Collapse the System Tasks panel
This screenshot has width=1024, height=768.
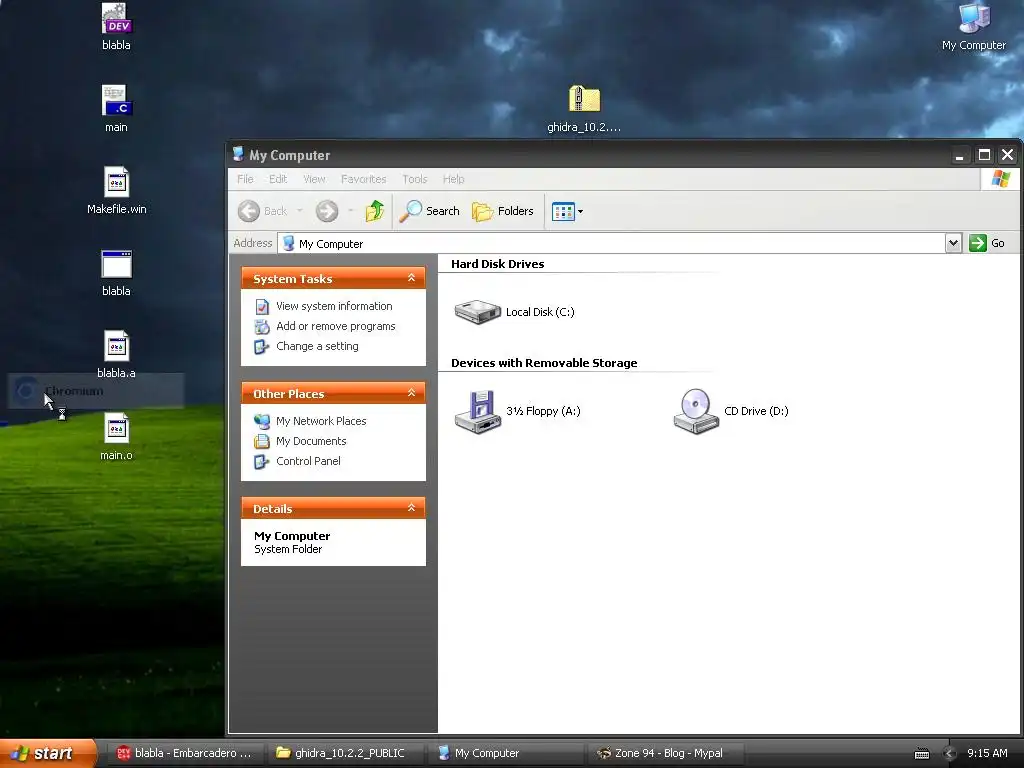pos(411,278)
